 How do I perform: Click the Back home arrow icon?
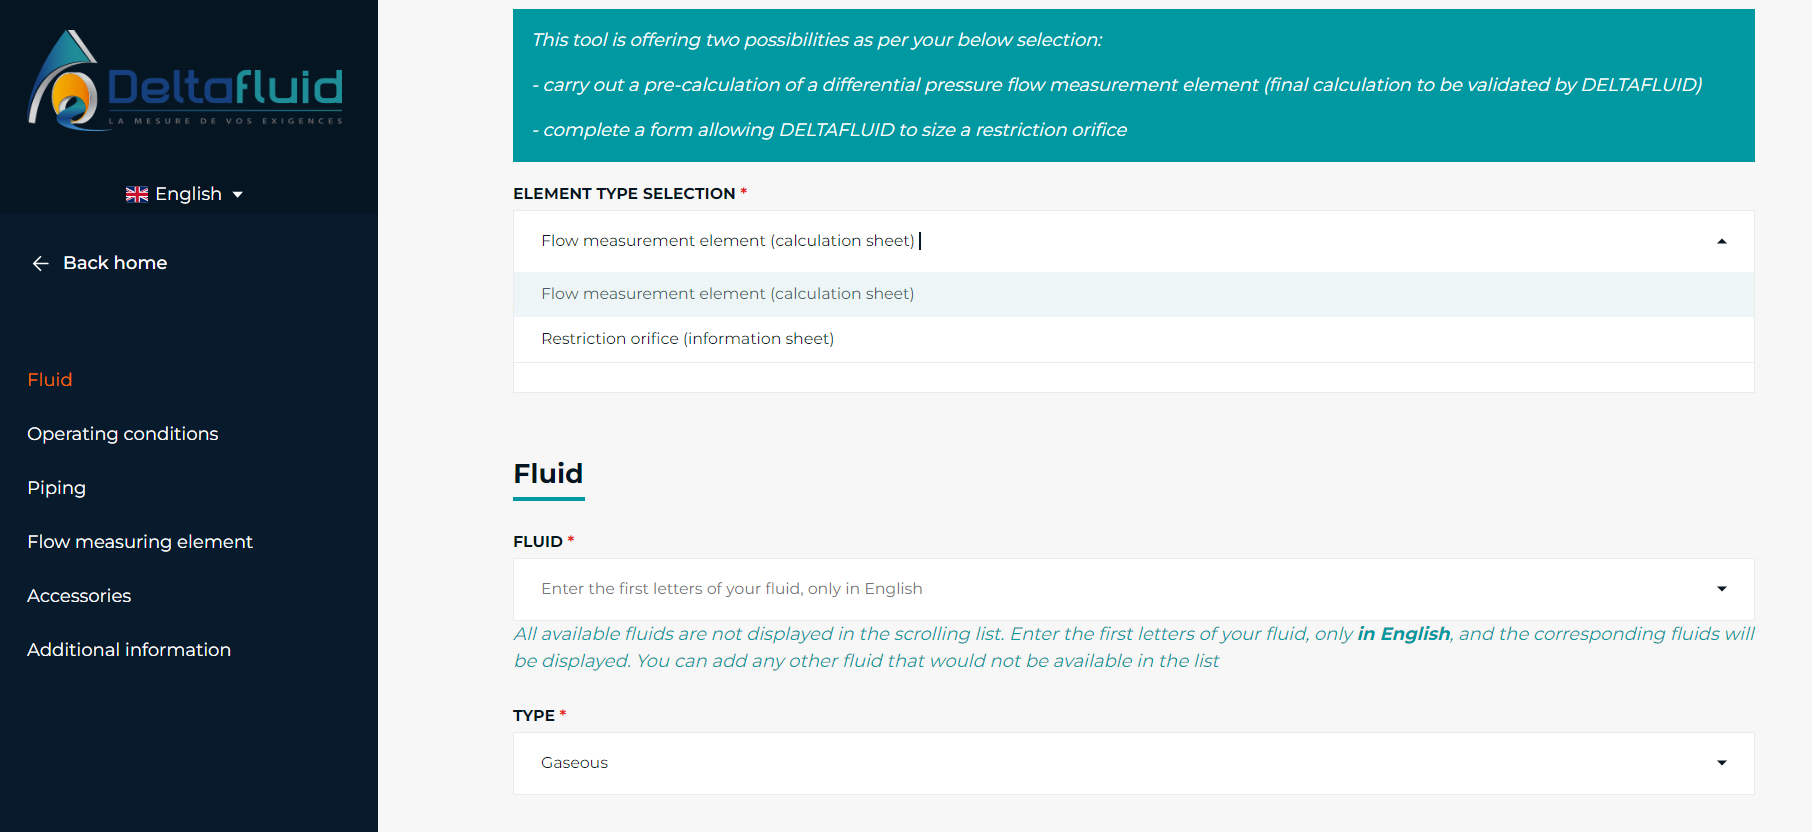[x=41, y=263]
